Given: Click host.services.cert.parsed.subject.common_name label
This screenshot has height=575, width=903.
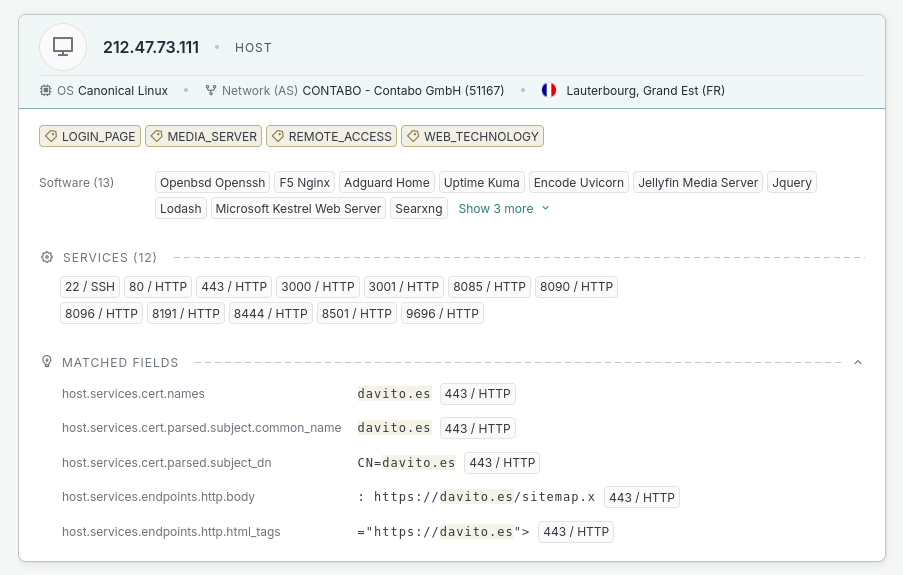Looking at the screenshot, I should pos(202,428).
